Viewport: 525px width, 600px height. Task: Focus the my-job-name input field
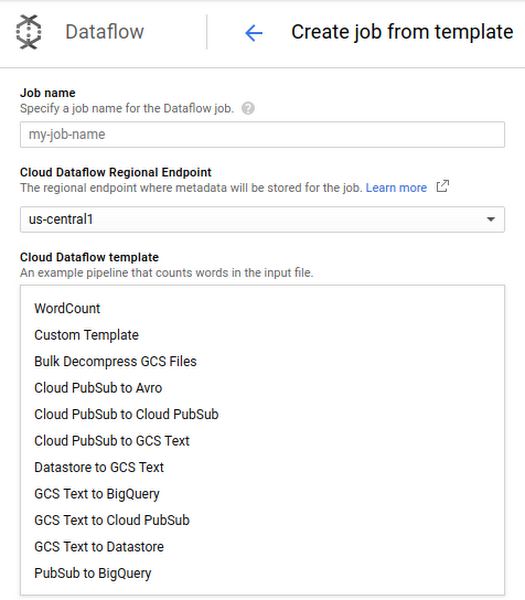point(262,134)
